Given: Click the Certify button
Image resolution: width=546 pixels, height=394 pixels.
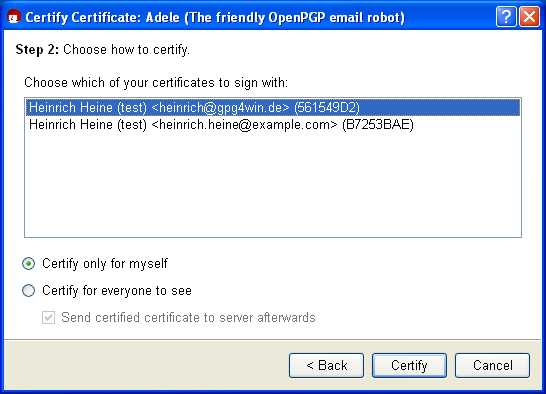Looking at the screenshot, I should (409, 365).
